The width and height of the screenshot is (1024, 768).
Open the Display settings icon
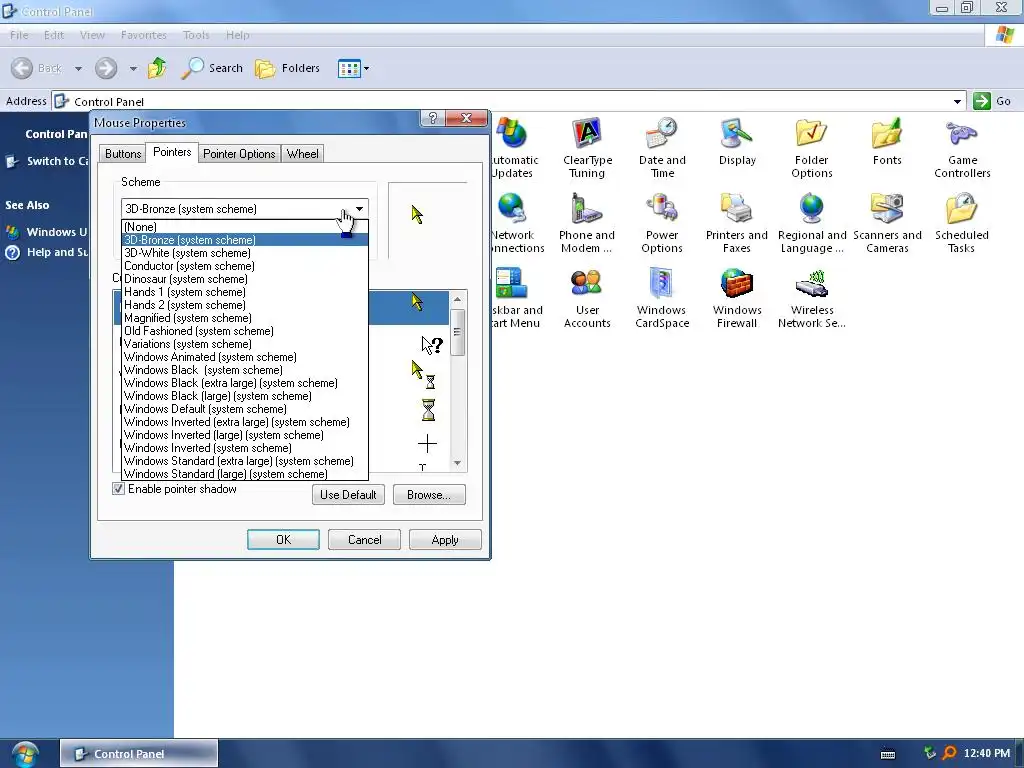(x=737, y=142)
